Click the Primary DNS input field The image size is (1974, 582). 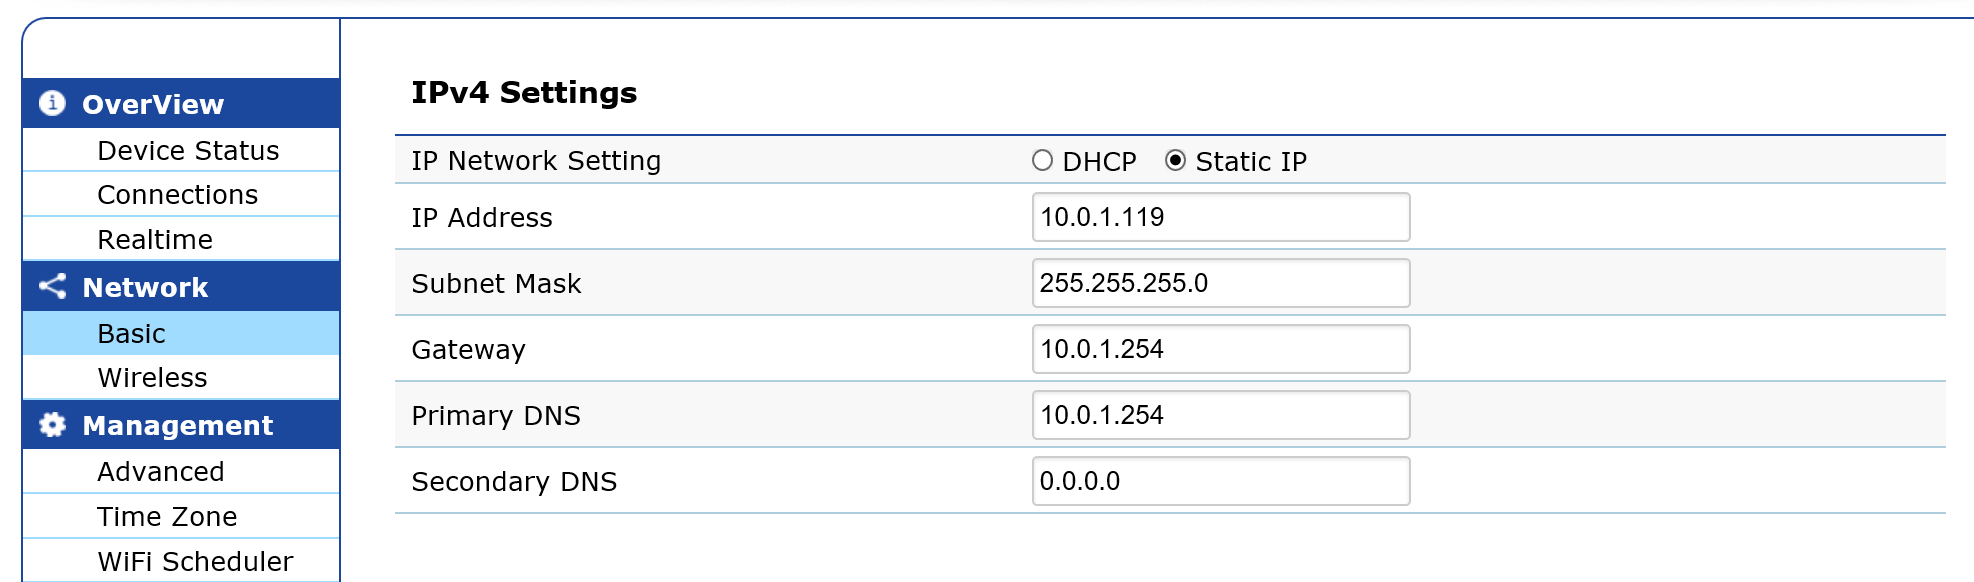pyautogui.click(x=1221, y=415)
